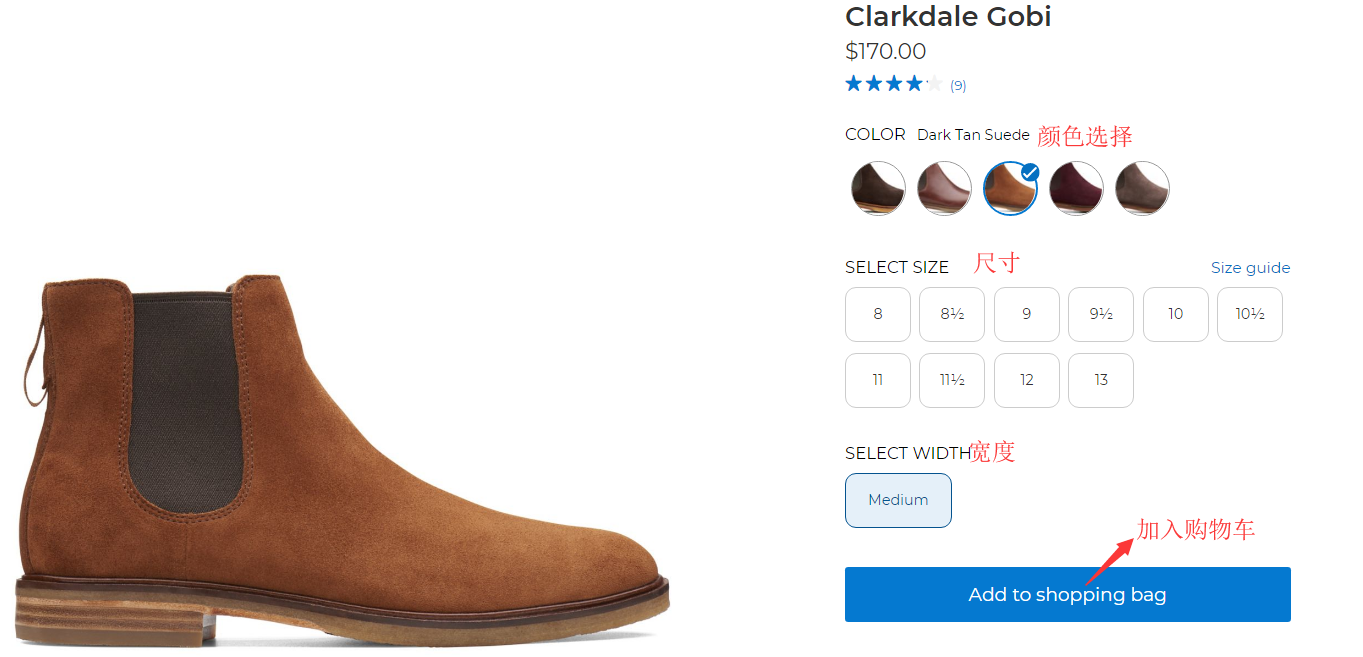Pick the burgundy color swatch
The height and width of the screenshot is (657, 1363).
(1076, 188)
